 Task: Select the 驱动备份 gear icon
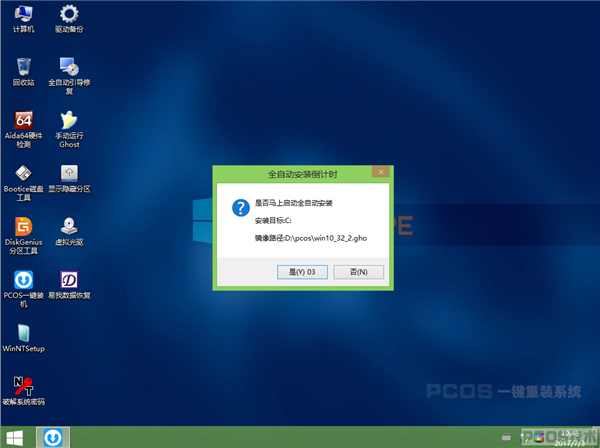pos(69,19)
